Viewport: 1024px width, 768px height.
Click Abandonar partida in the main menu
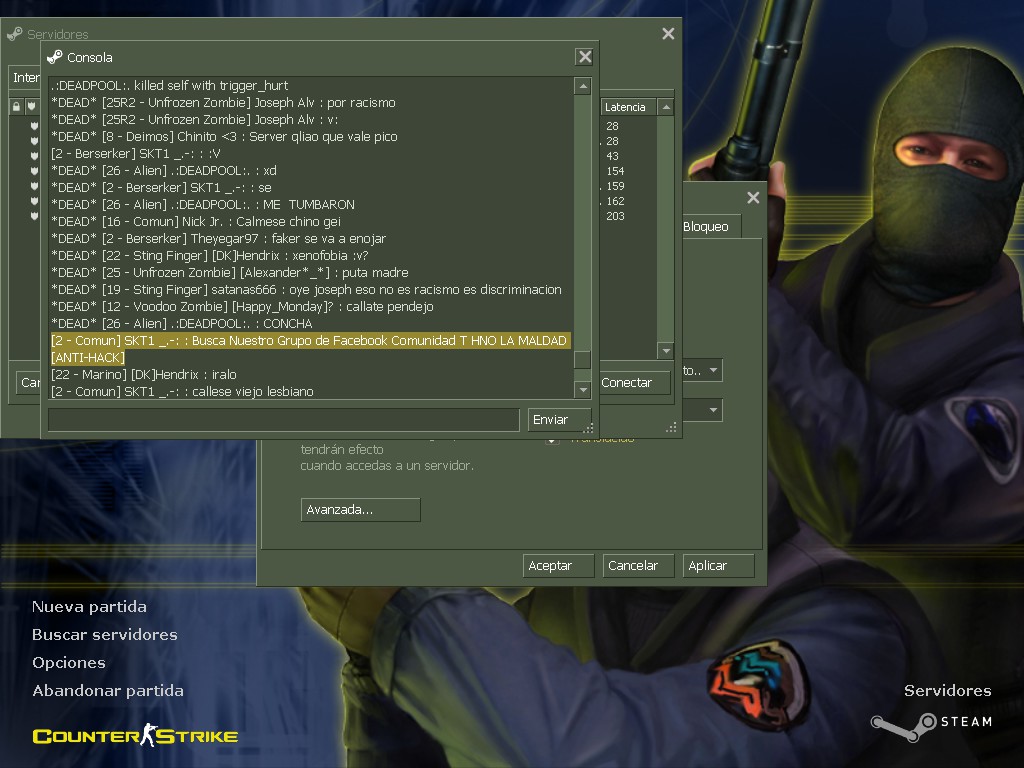[108, 691]
